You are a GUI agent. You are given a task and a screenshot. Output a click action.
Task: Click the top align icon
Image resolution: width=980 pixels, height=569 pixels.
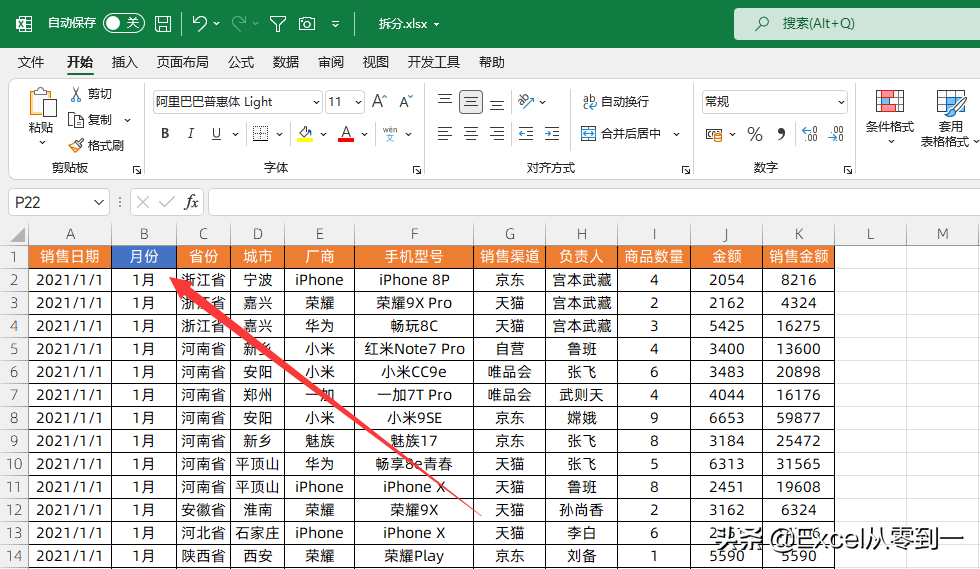tap(445, 101)
